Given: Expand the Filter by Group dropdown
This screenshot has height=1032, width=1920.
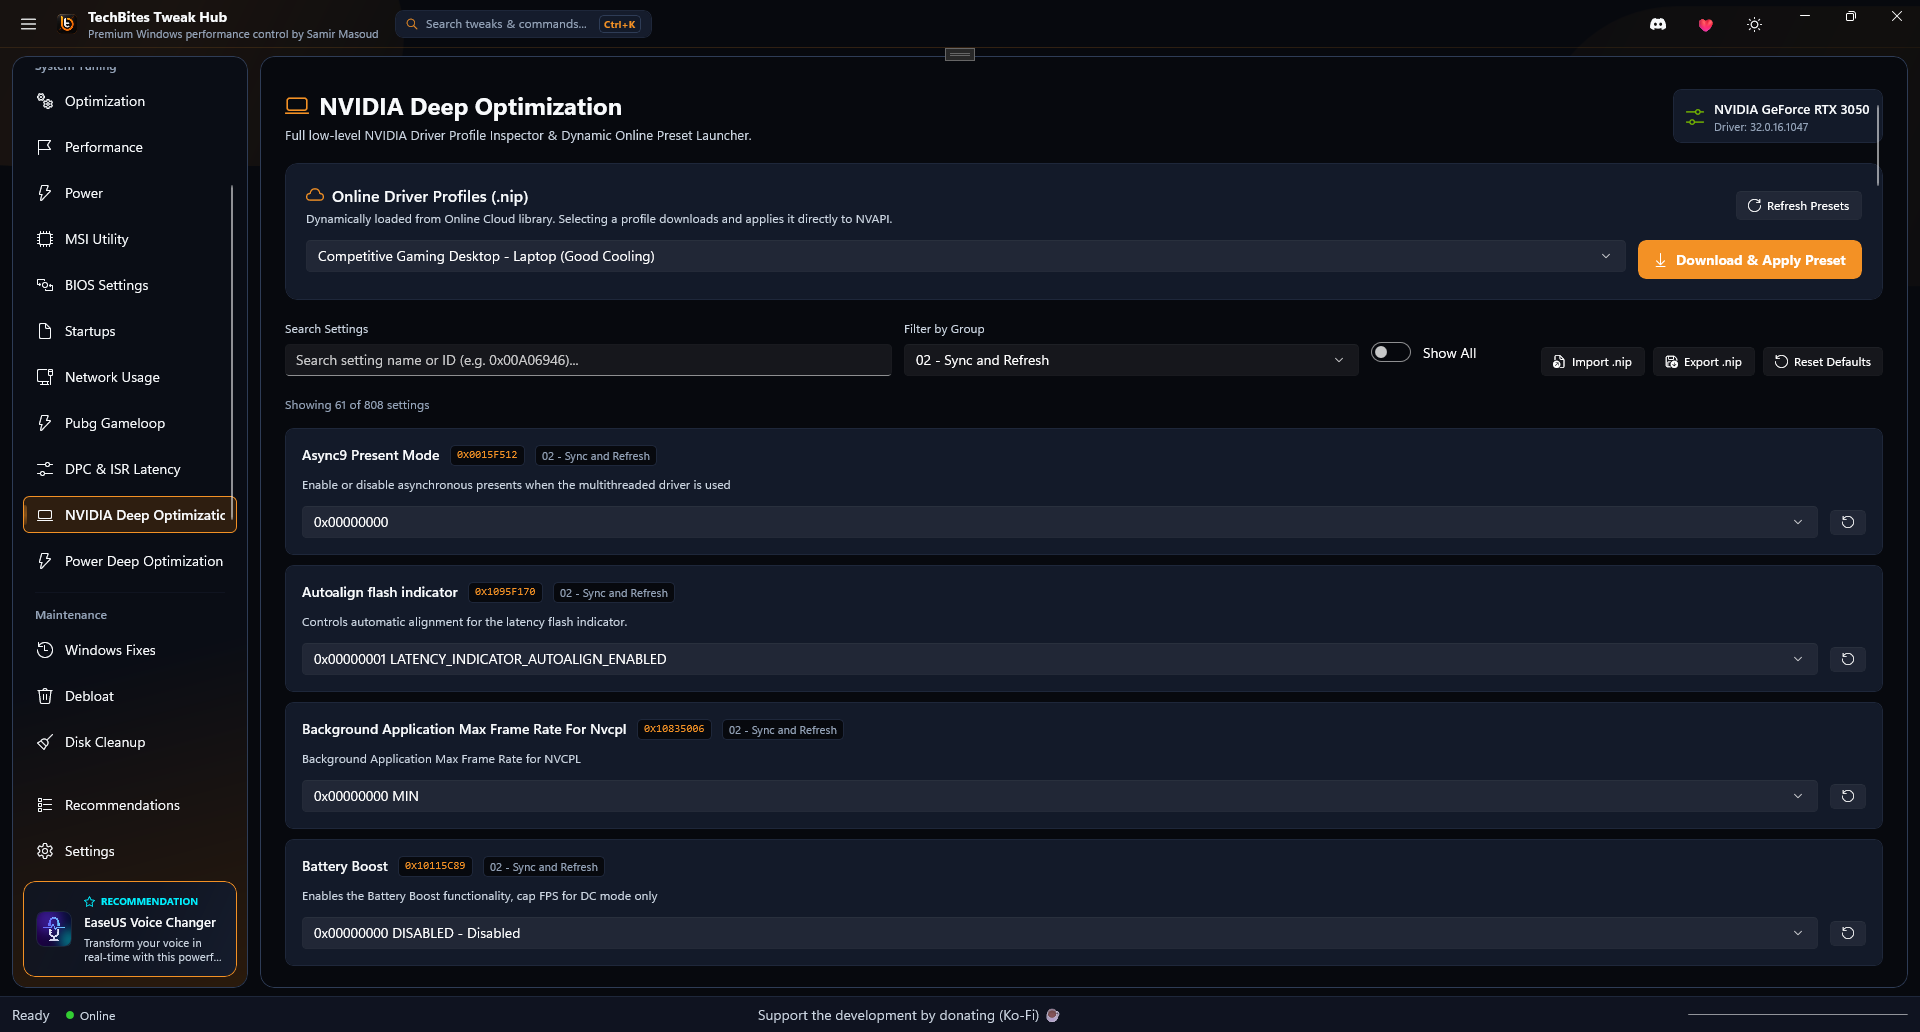Looking at the screenshot, I should [x=1130, y=360].
